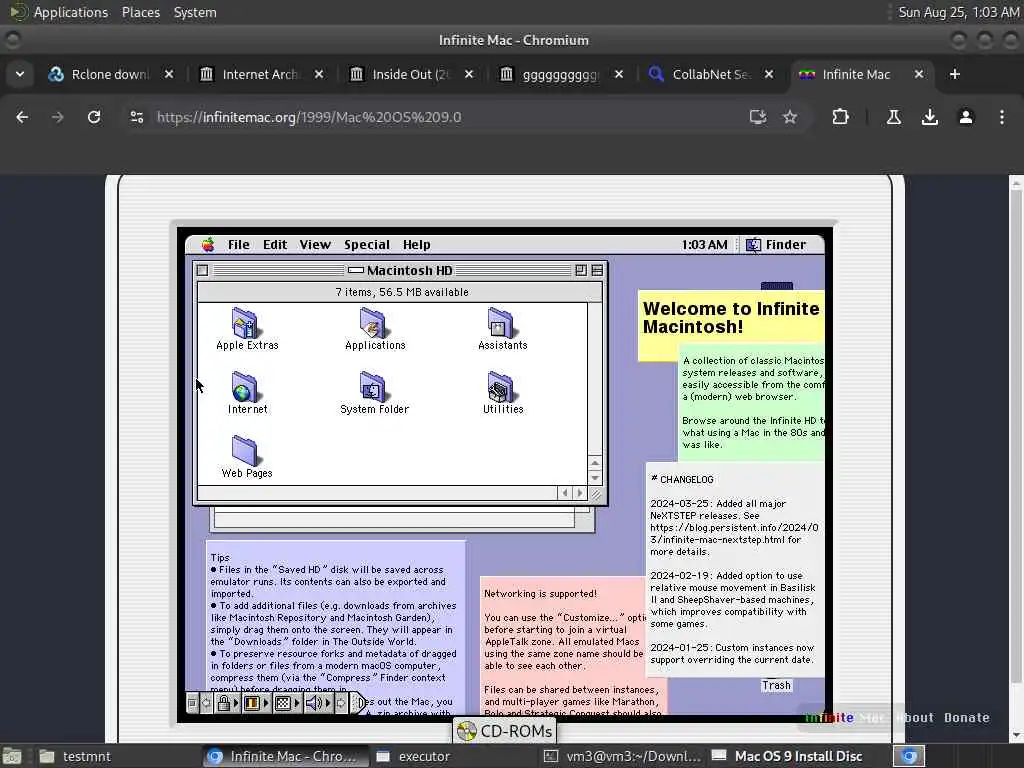Switch to the CollabNet tab
This screenshot has width=1024, height=768.
coord(711,74)
